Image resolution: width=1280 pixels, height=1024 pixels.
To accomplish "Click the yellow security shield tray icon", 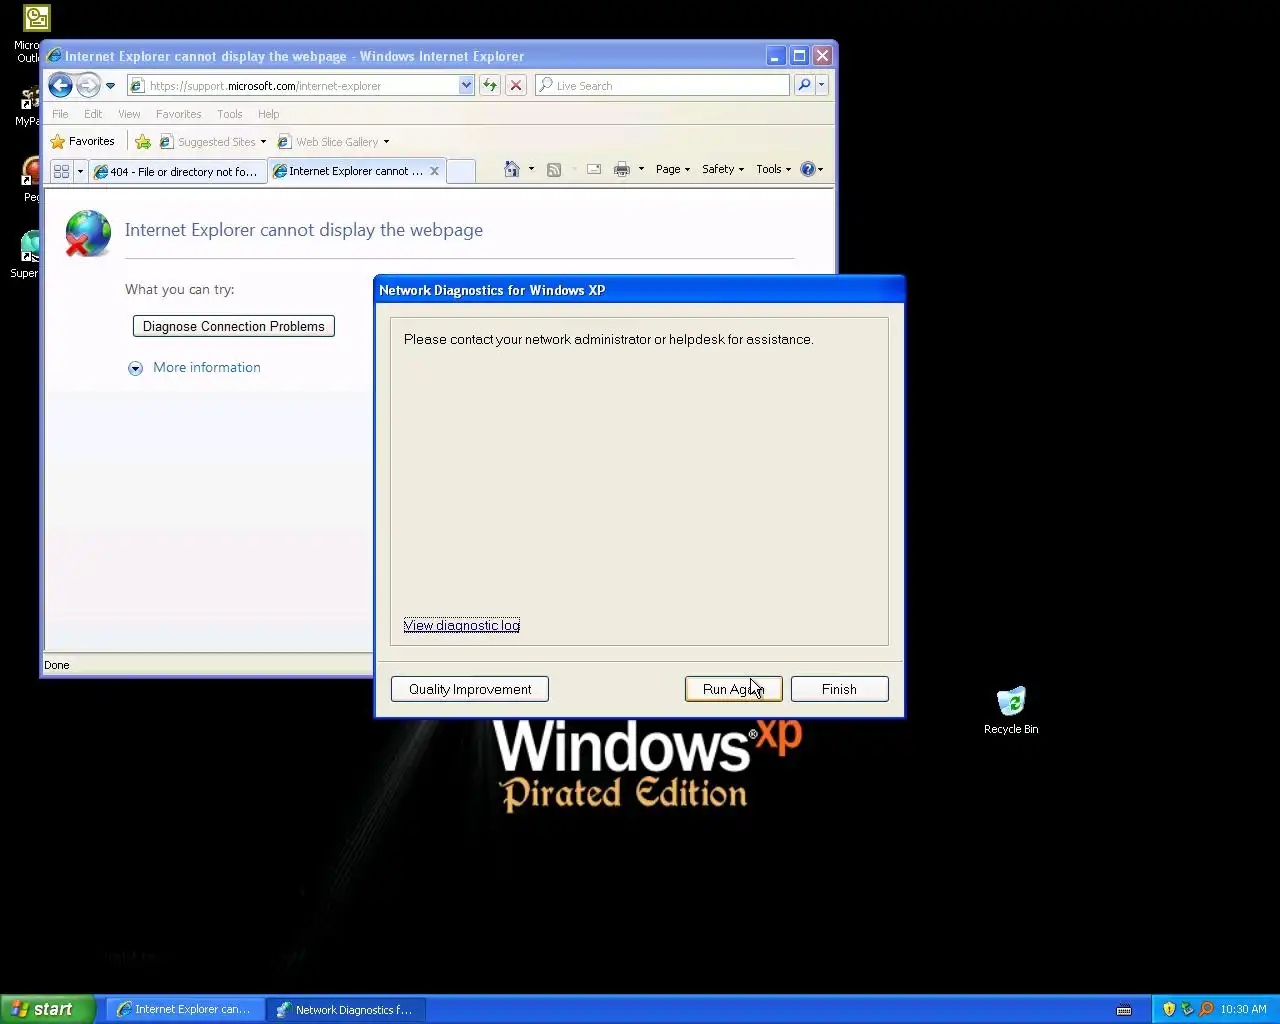I will 1169,1009.
